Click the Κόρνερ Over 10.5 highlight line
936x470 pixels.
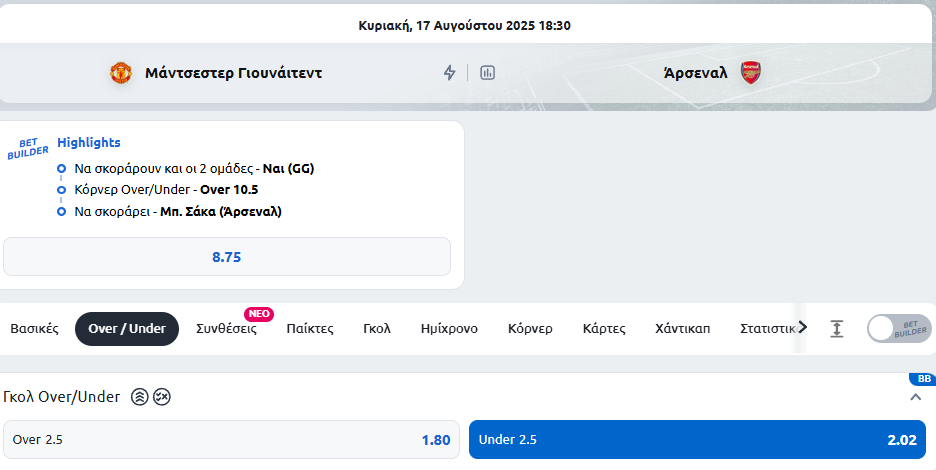click(166, 190)
